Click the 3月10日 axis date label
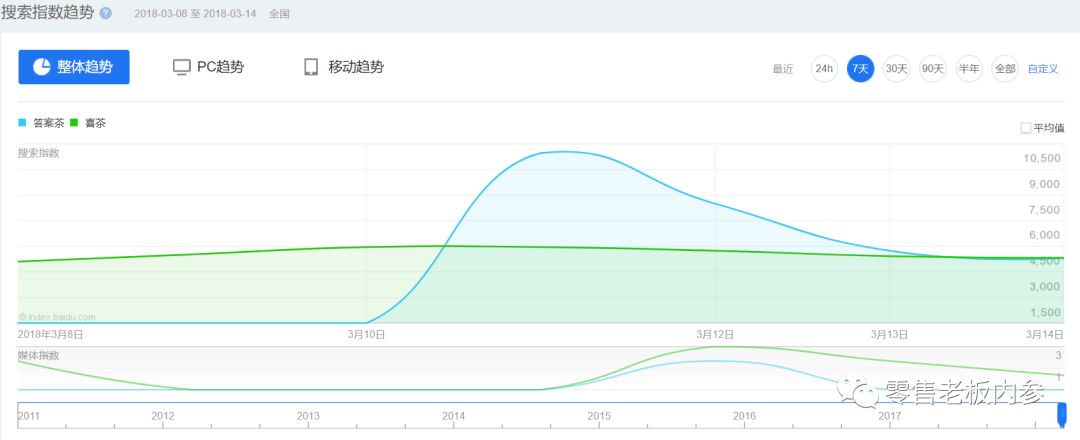Screen dimensions: 1080x440 tap(366, 335)
